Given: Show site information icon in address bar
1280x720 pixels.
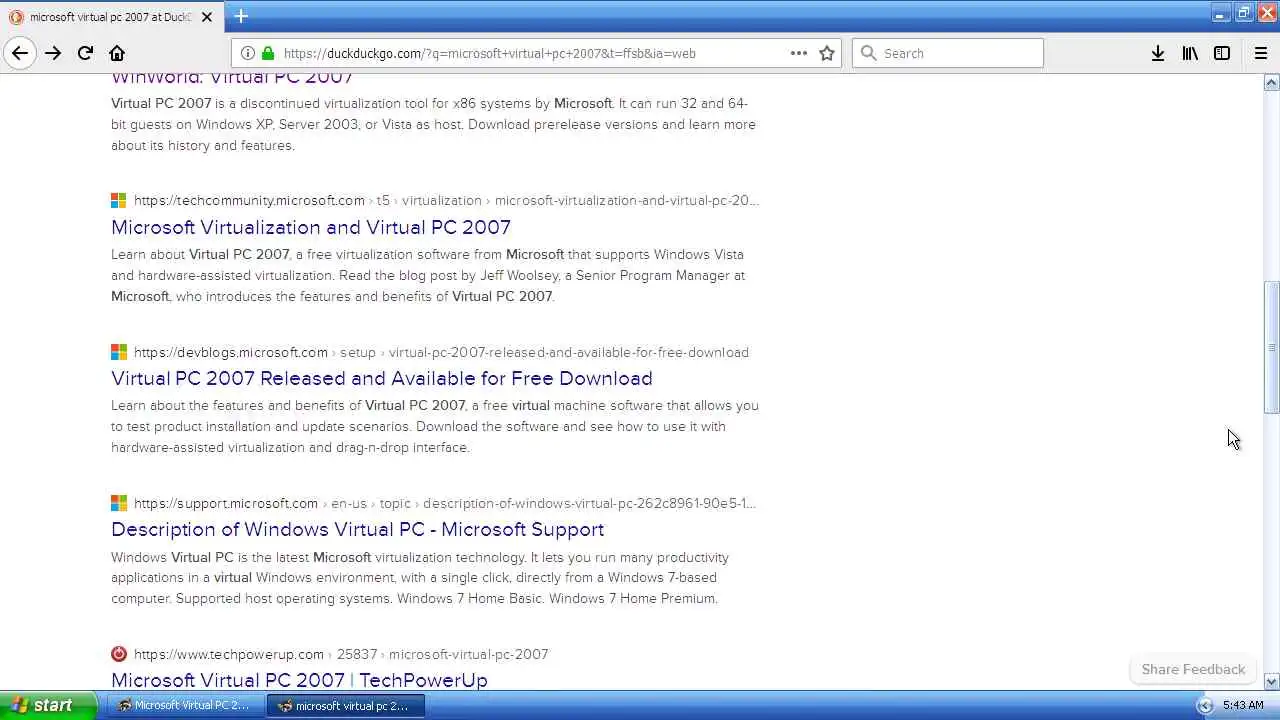Looking at the screenshot, I should pyautogui.click(x=248, y=53).
